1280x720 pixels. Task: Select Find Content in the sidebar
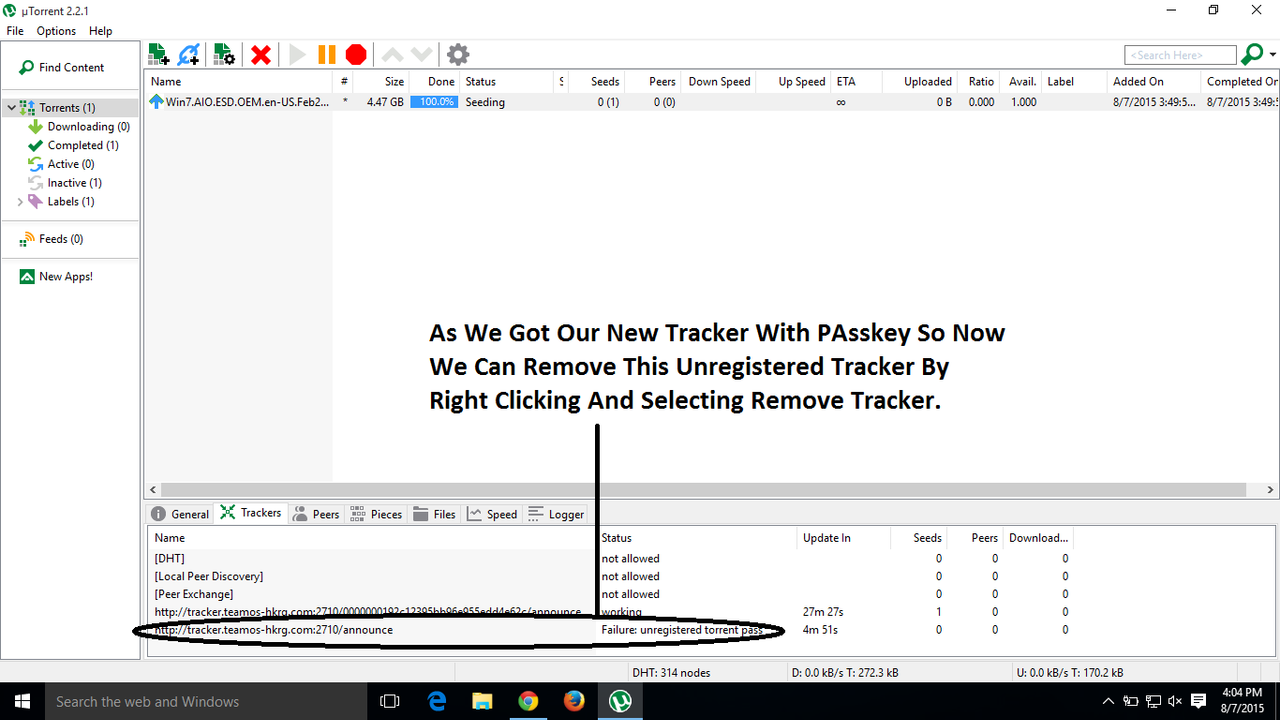(62, 67)
